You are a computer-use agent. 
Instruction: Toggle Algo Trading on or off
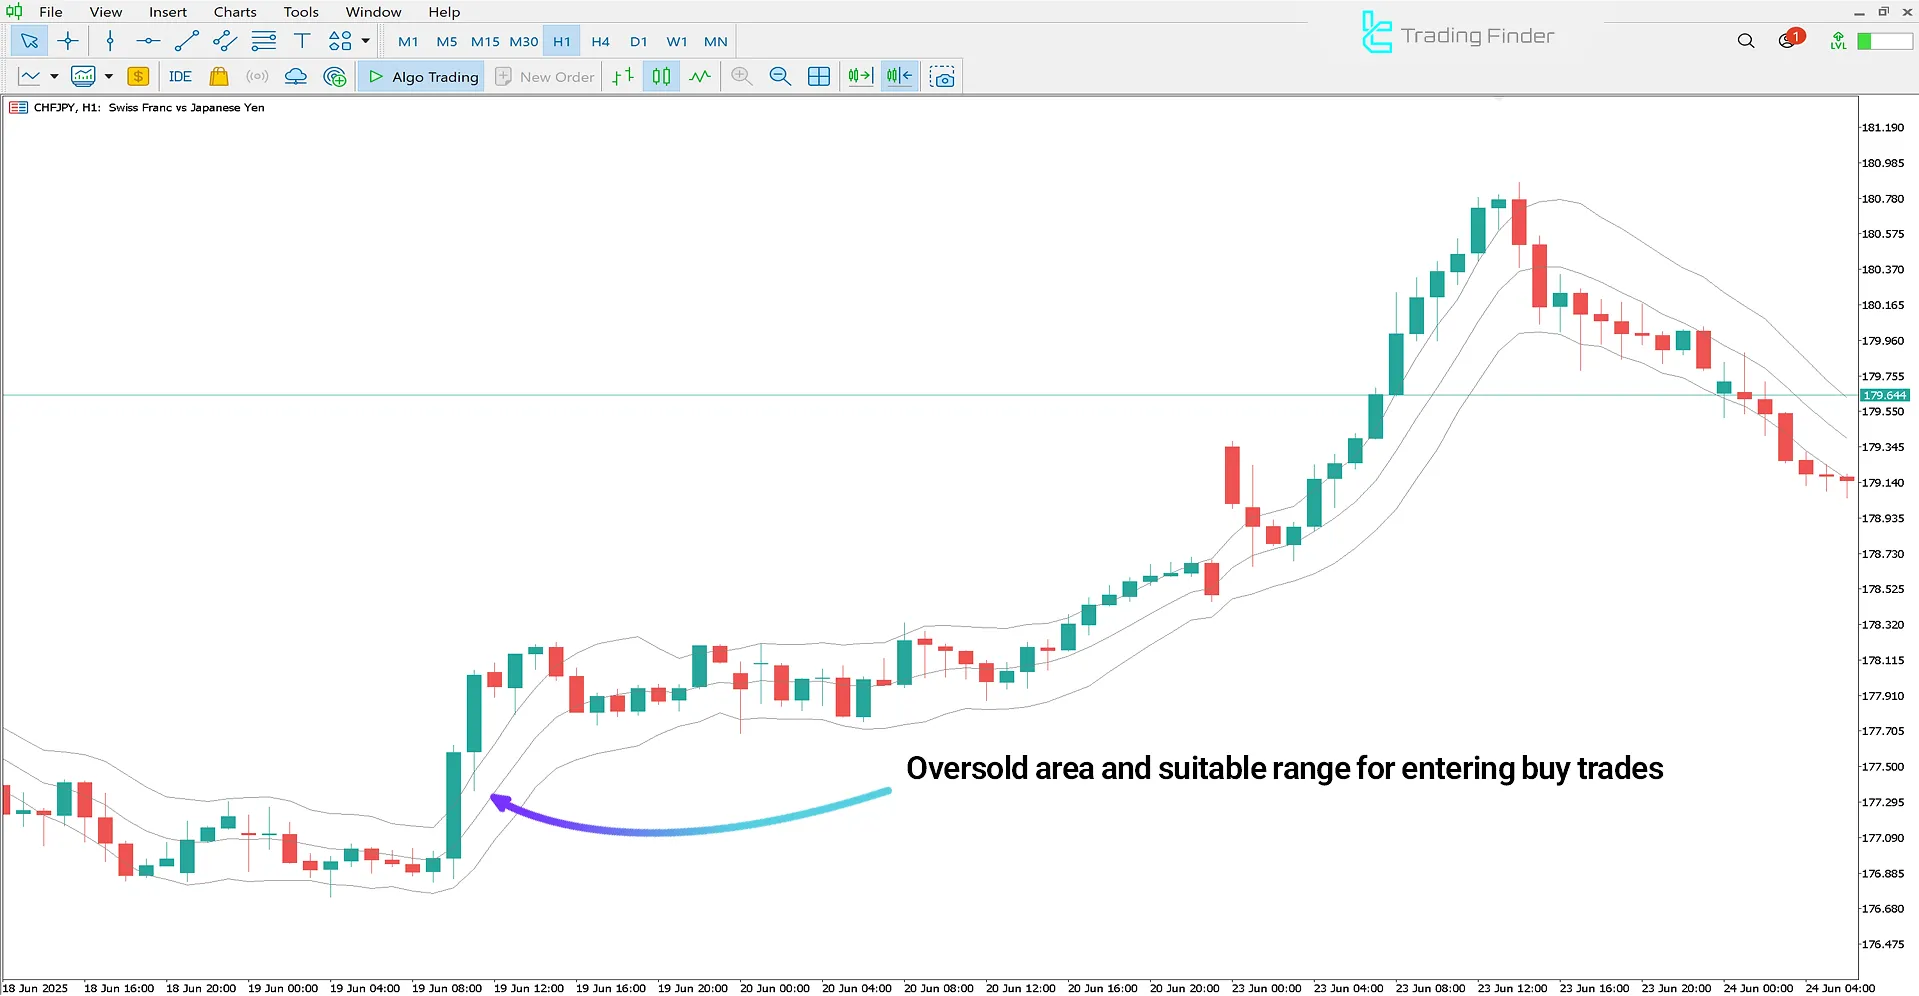420,76
